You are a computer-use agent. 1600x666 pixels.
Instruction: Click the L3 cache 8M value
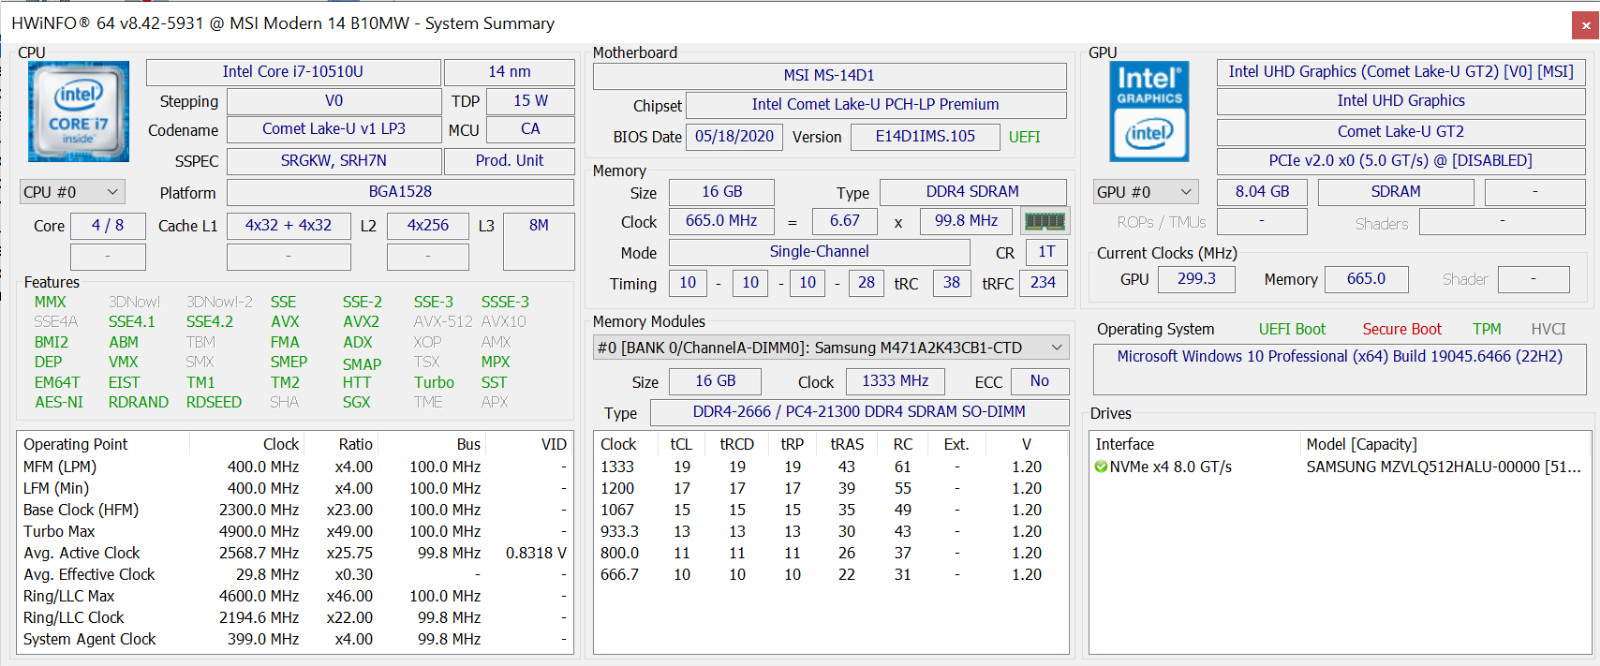click(538, 240)
